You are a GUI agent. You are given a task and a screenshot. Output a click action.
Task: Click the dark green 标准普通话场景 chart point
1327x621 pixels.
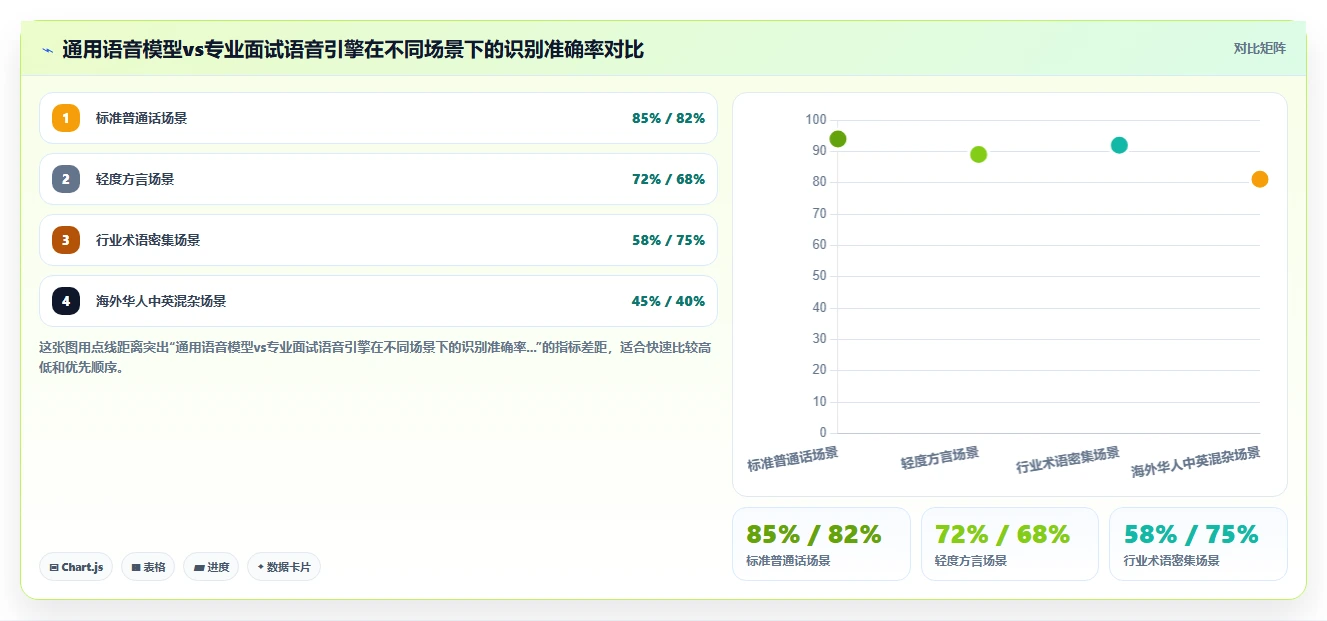click(838, 139)
